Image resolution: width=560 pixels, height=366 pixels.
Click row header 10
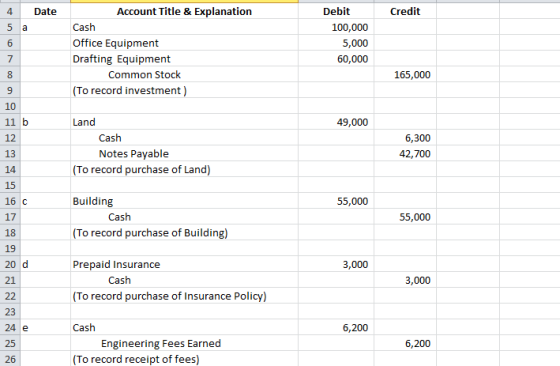pos(10,106)
